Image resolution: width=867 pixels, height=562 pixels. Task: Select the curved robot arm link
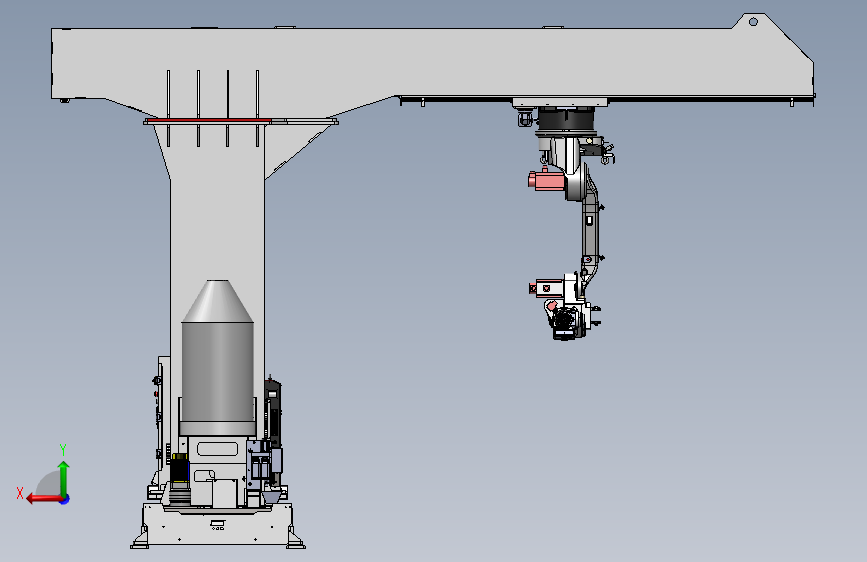[591, 232]
